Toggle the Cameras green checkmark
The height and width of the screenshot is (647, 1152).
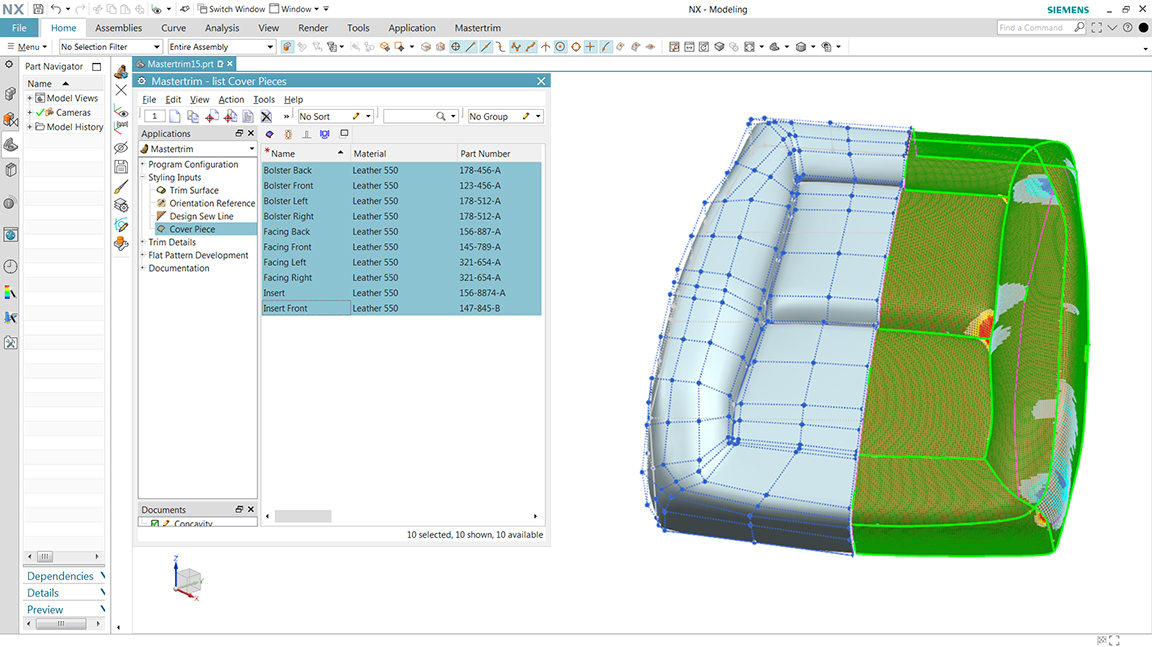point(40,113)
